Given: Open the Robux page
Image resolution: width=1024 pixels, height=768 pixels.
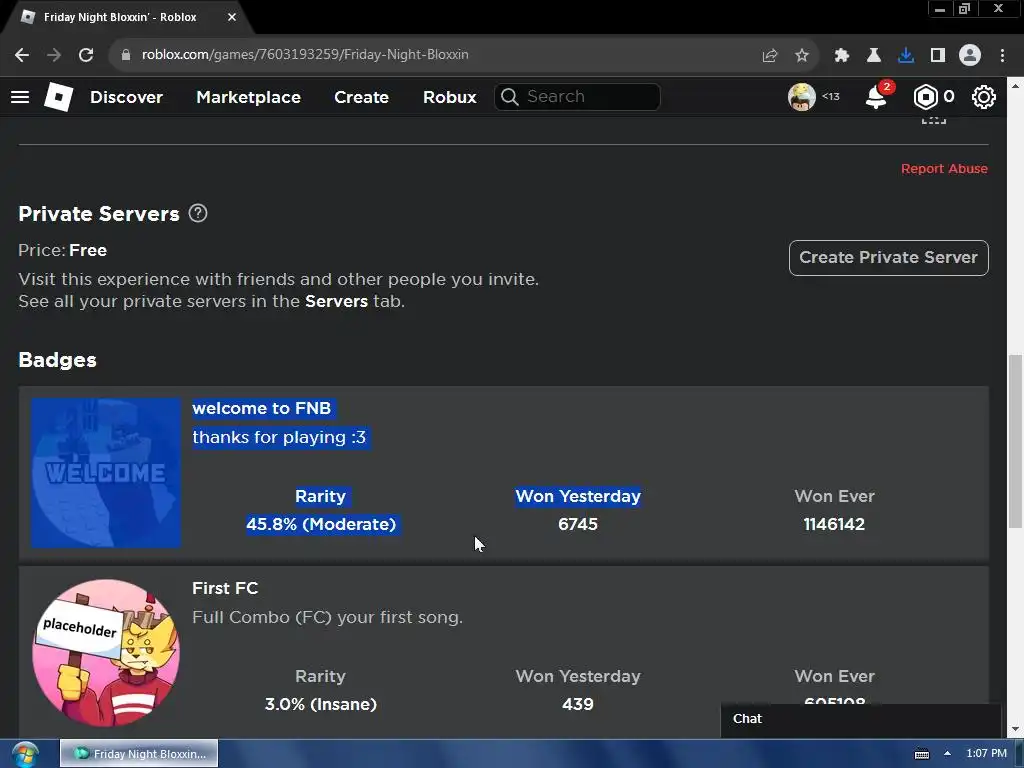Looking at the screenshot, I should coord(449,97).
